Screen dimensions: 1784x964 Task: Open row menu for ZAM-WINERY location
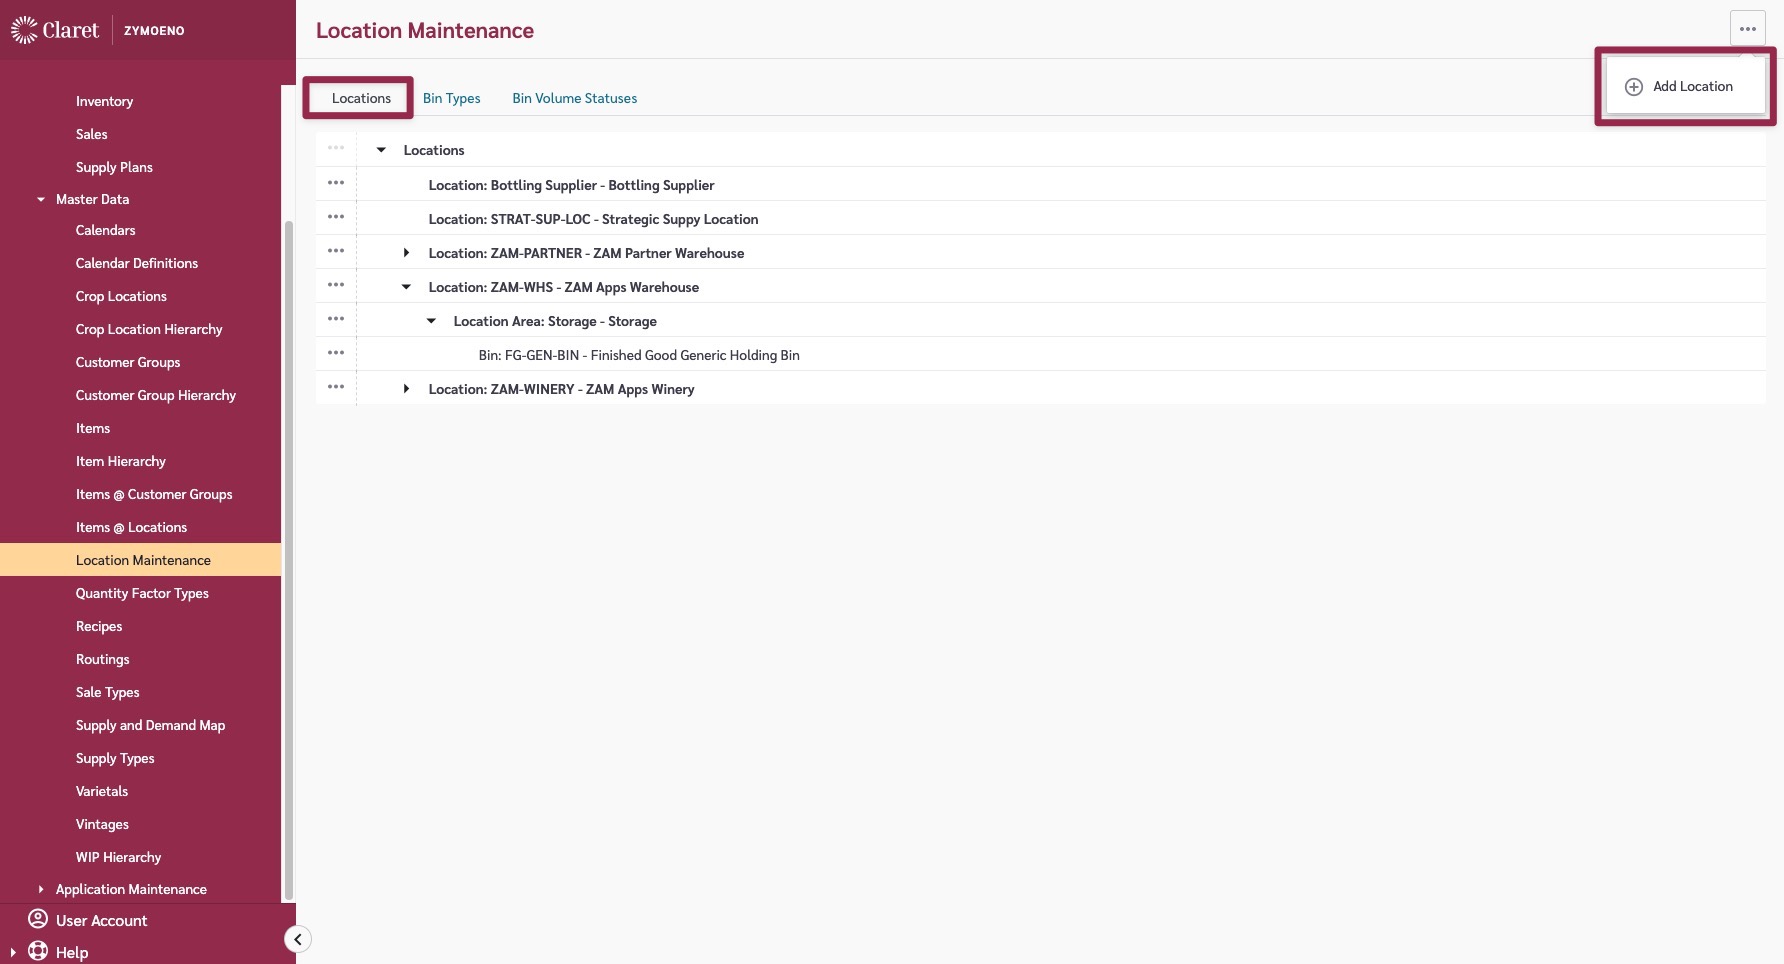pos(336,388)
